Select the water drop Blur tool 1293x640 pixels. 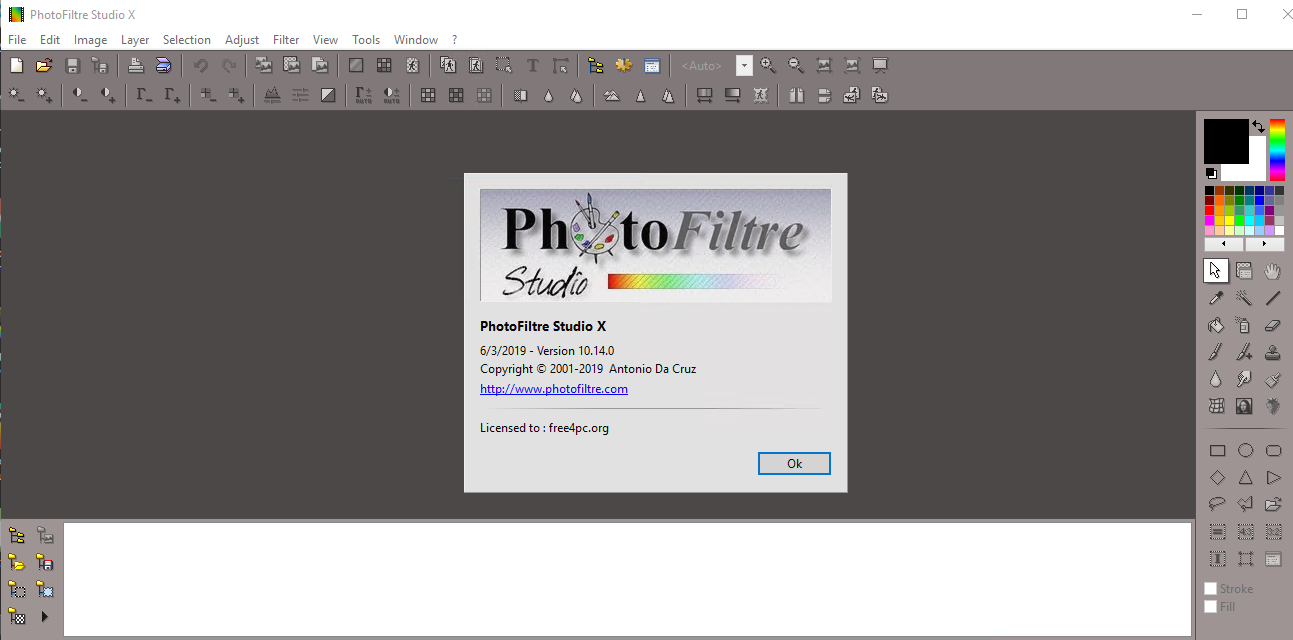[1216, 379]
